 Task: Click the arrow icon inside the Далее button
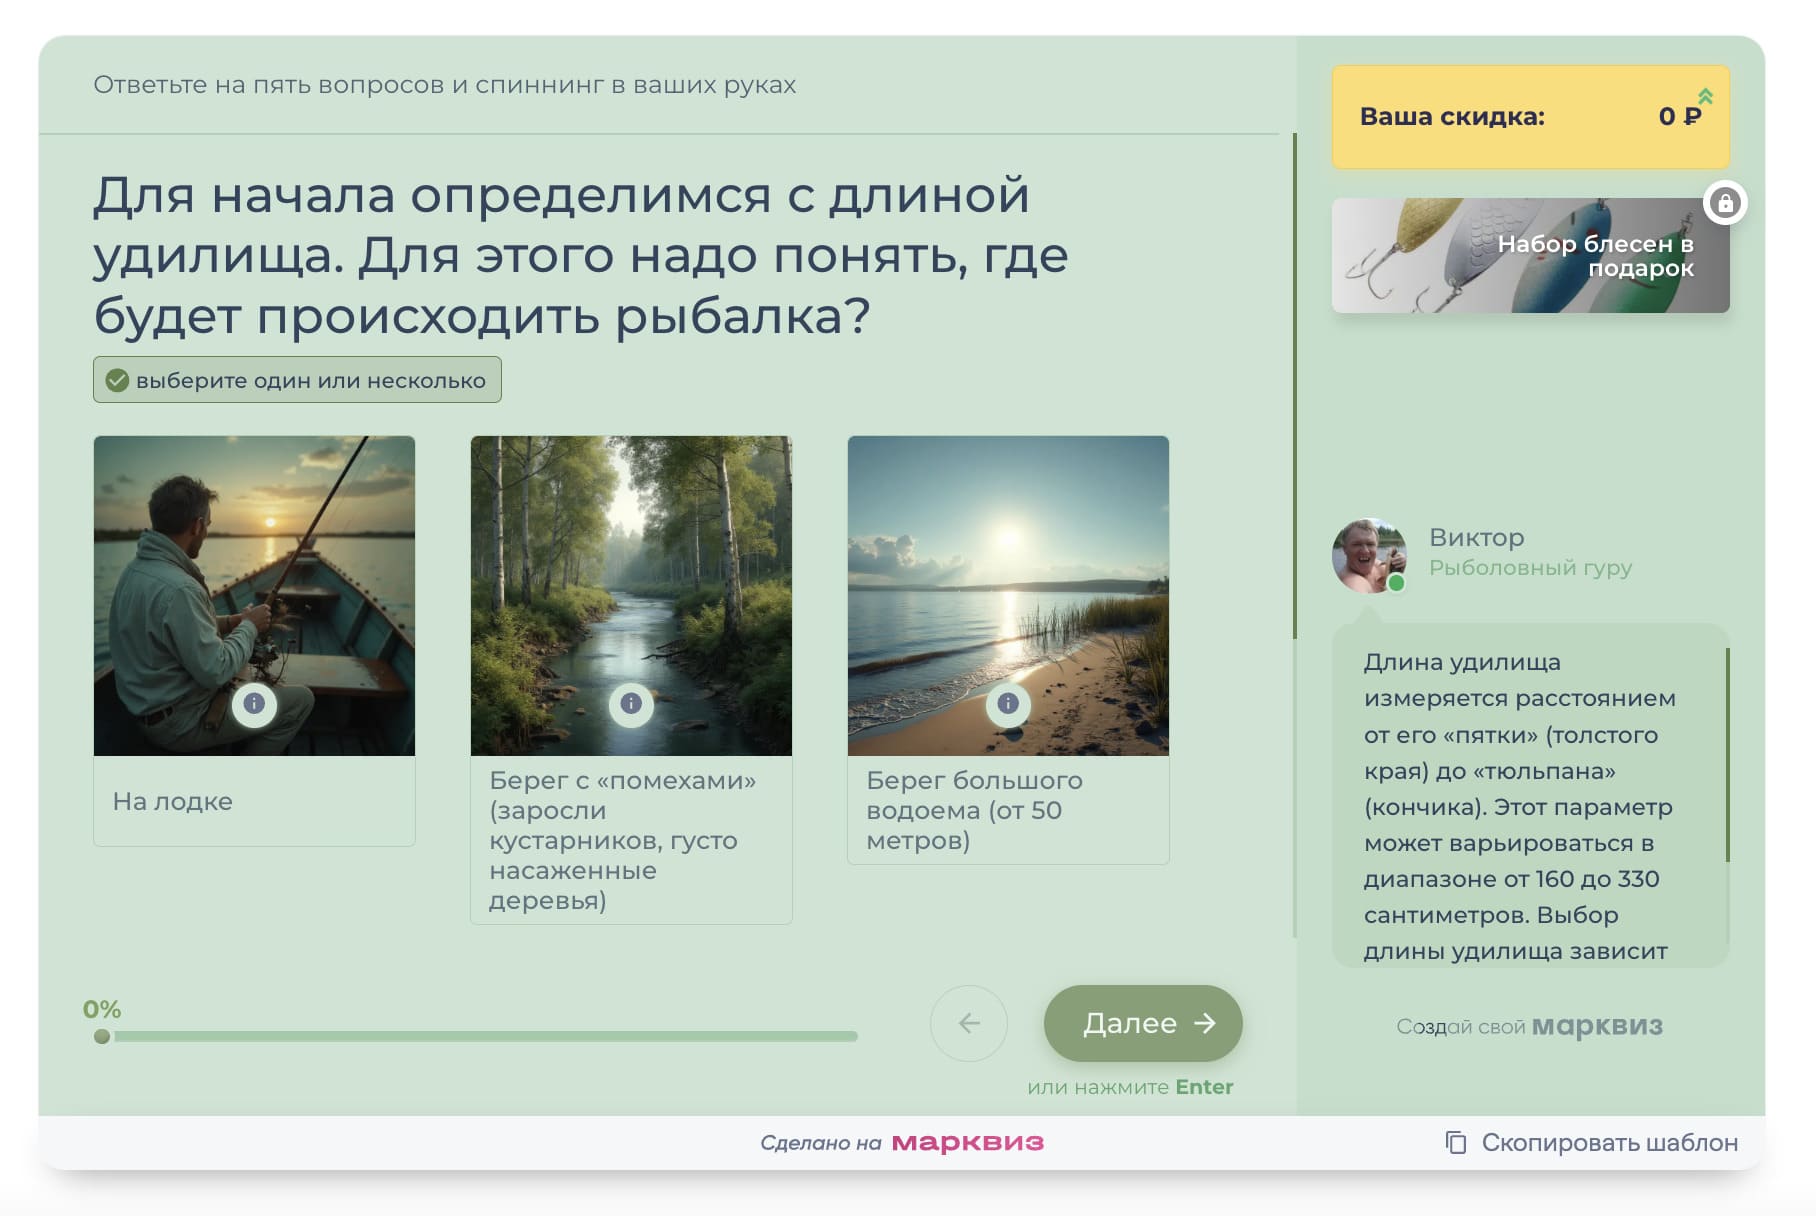click(1204, 1023)
